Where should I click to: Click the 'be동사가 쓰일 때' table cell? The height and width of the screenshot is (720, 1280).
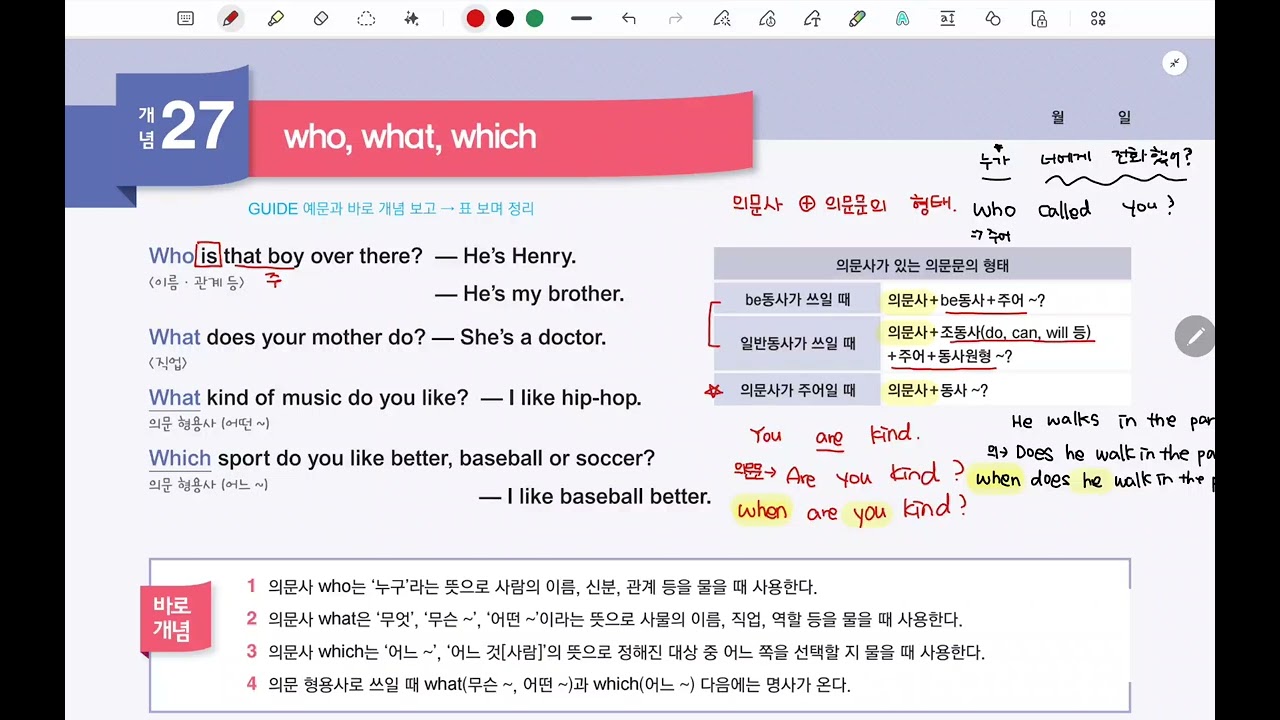[797, 299]
